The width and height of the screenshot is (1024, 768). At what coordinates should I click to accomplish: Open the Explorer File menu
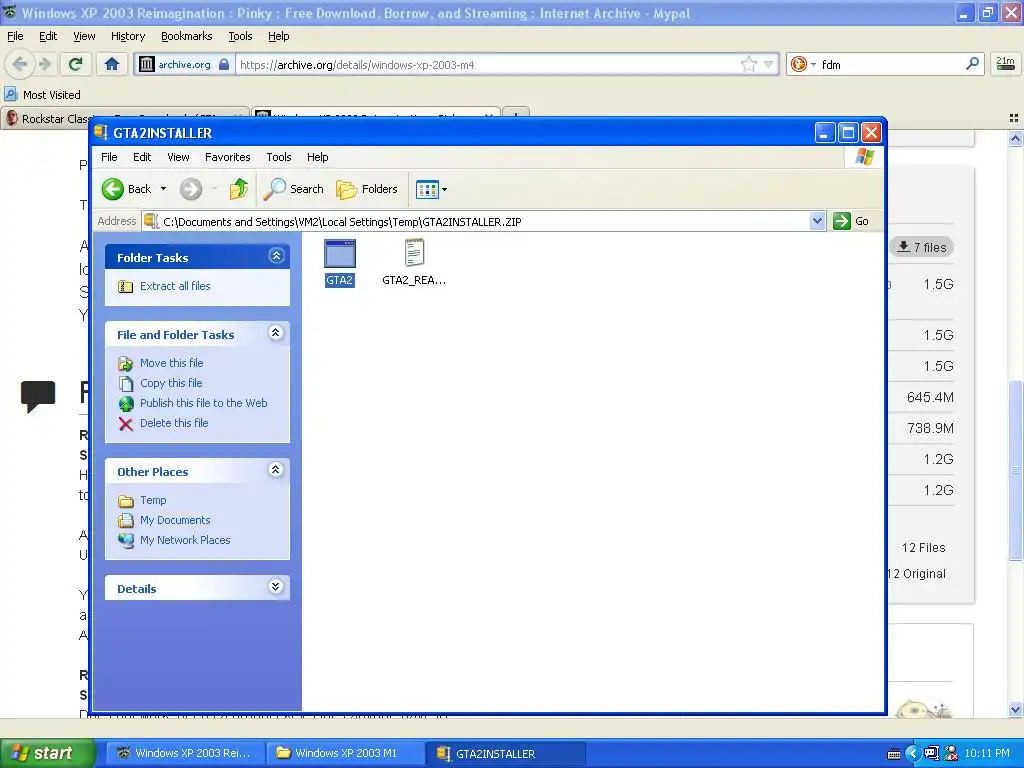pyautogui.click(x=109, y=157)
